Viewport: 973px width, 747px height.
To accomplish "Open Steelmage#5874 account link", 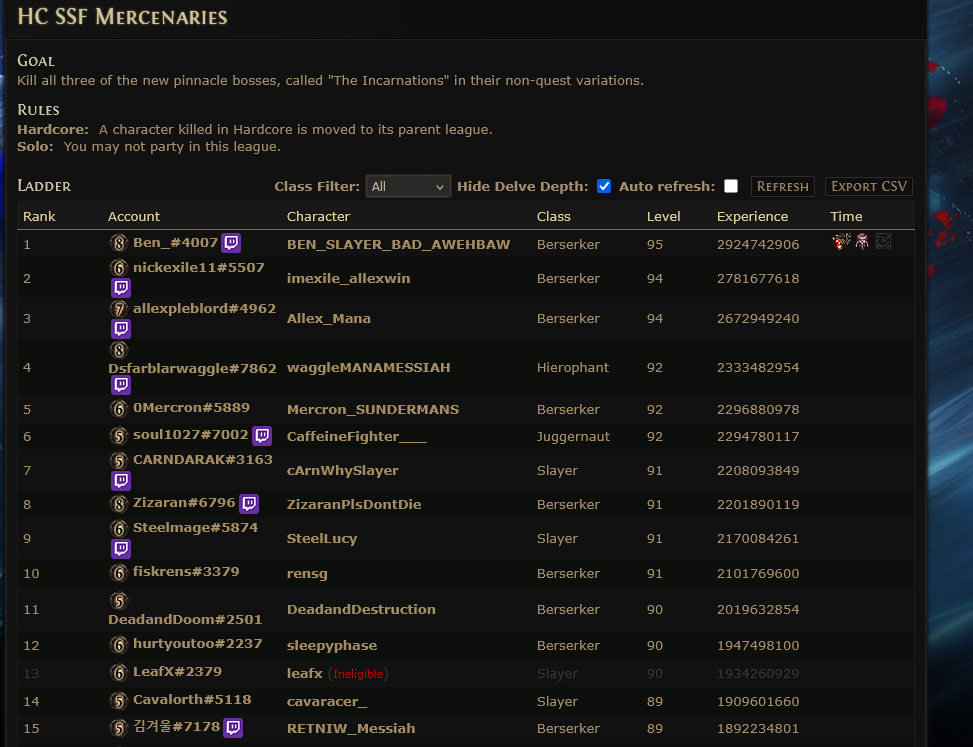I will point(195,527).
